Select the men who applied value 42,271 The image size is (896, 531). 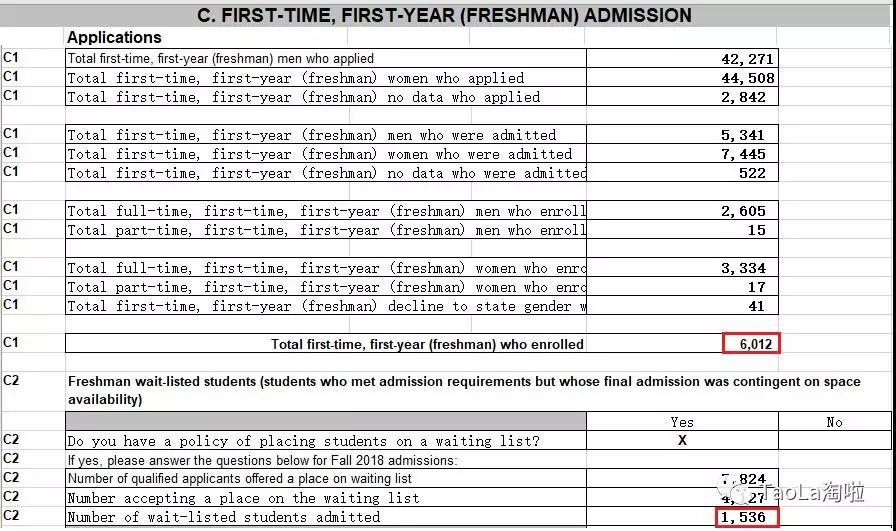coord(747,59)
